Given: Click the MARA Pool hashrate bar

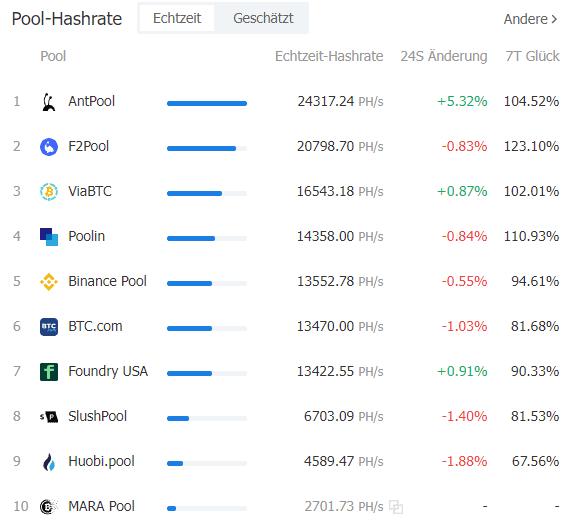Looking at the screenshot, I should [207, 508].
